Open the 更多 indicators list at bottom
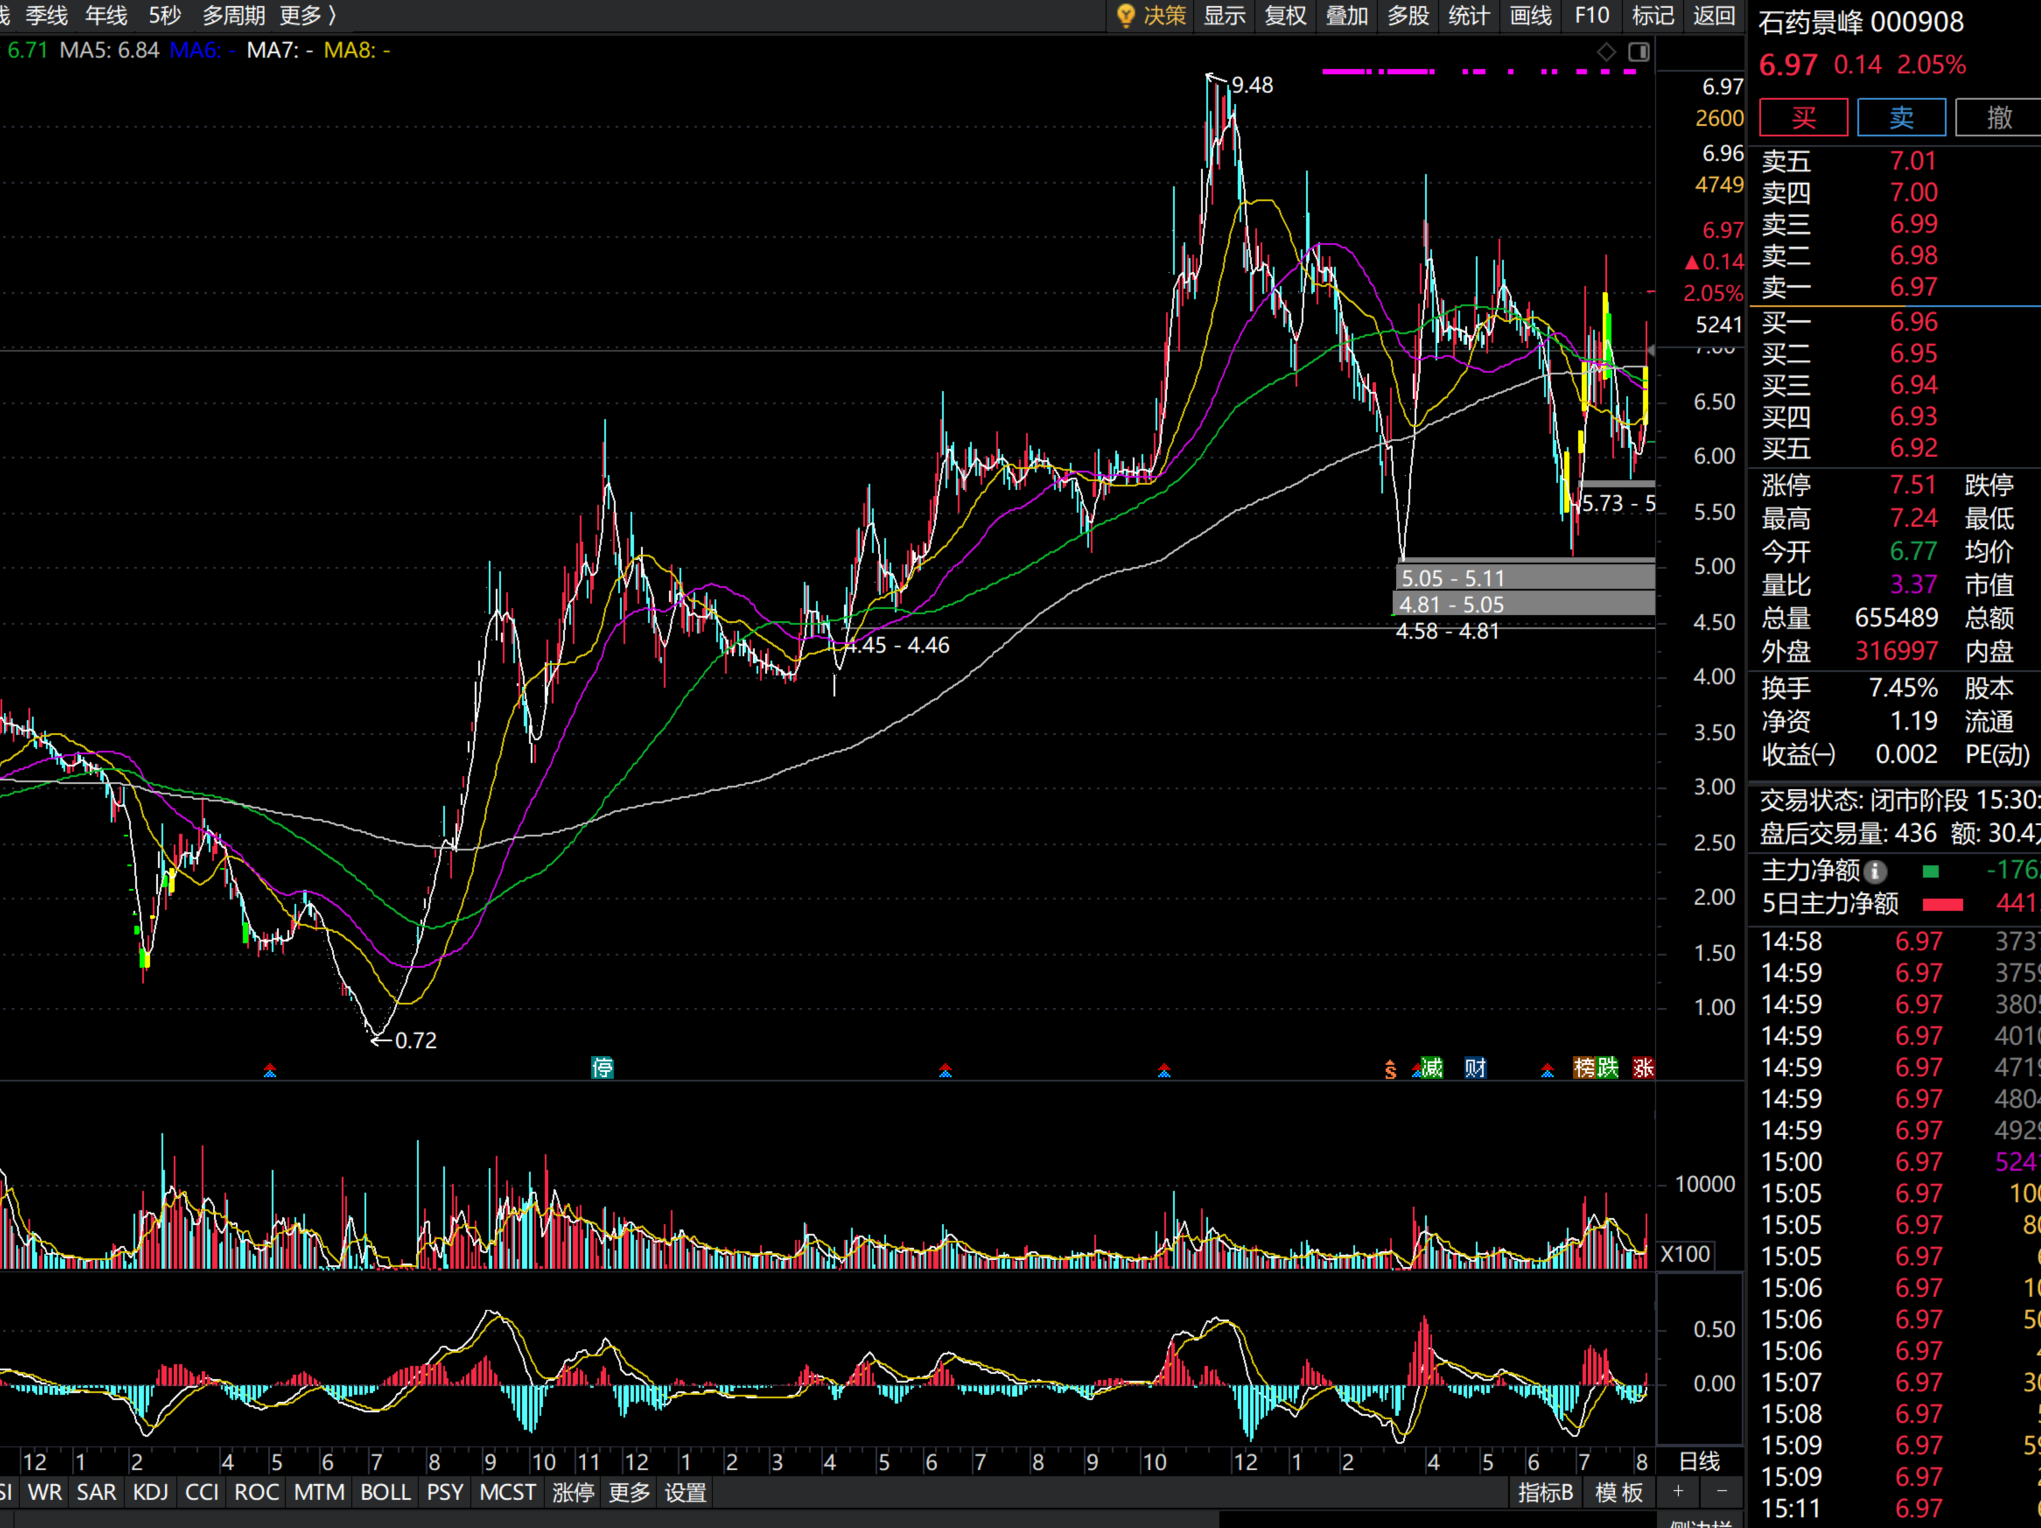 pos(629,1492)
